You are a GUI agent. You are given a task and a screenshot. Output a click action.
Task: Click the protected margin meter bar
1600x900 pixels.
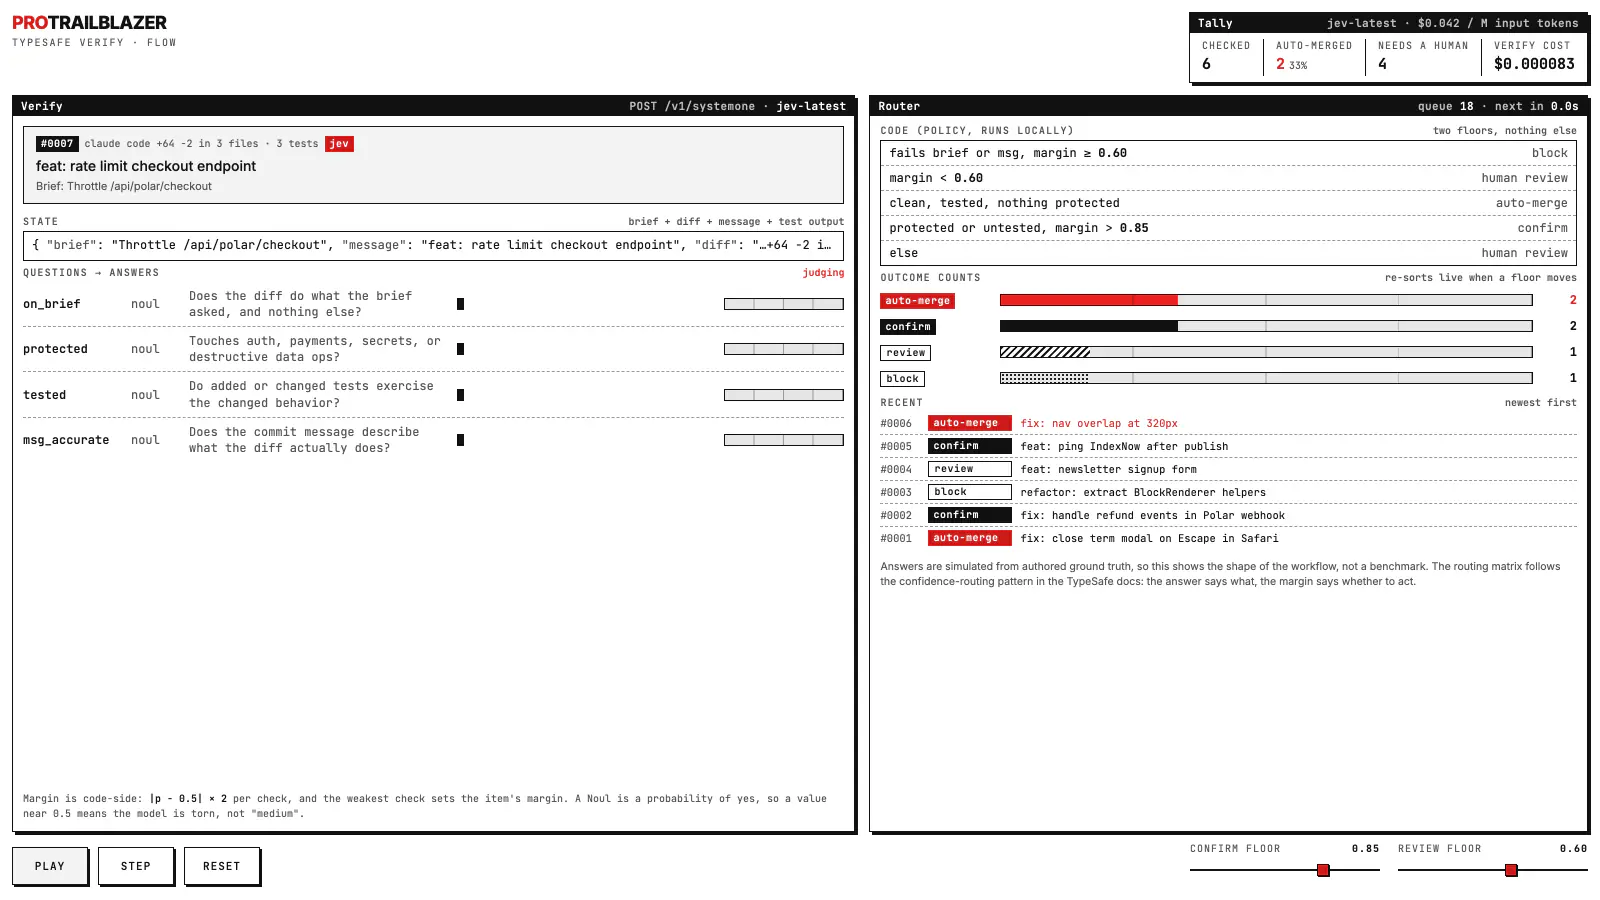point(784,349)
